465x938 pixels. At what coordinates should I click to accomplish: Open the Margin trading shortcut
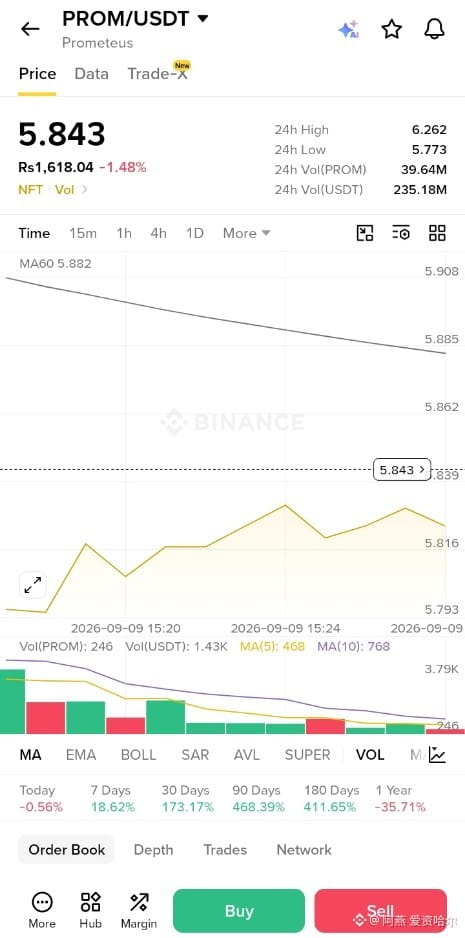(x=139, y=911)
